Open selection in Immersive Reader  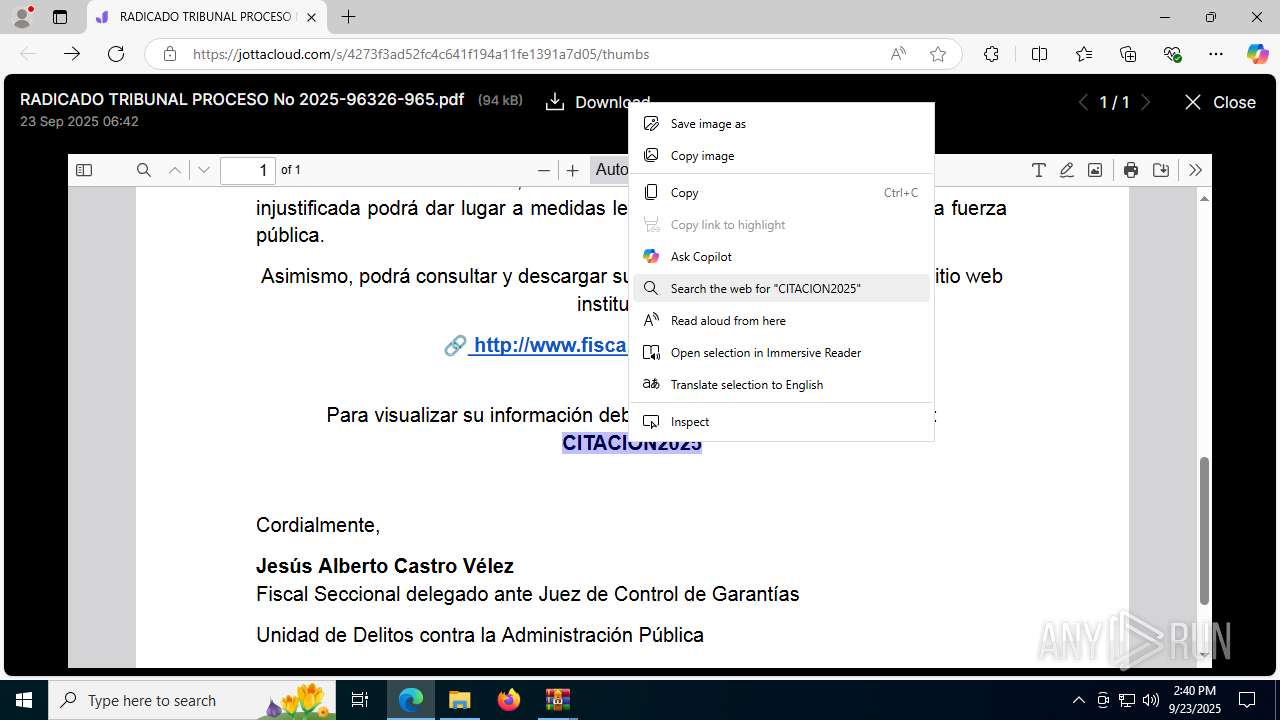click(781, 353)
